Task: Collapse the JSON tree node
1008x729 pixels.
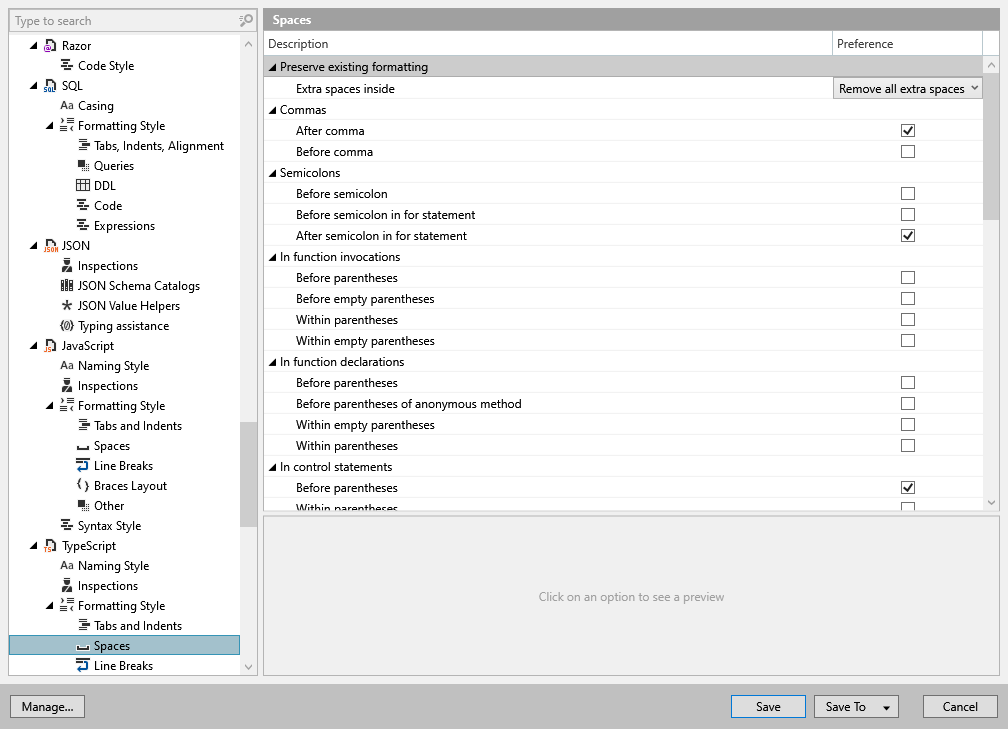Action: tap(33, 246)
